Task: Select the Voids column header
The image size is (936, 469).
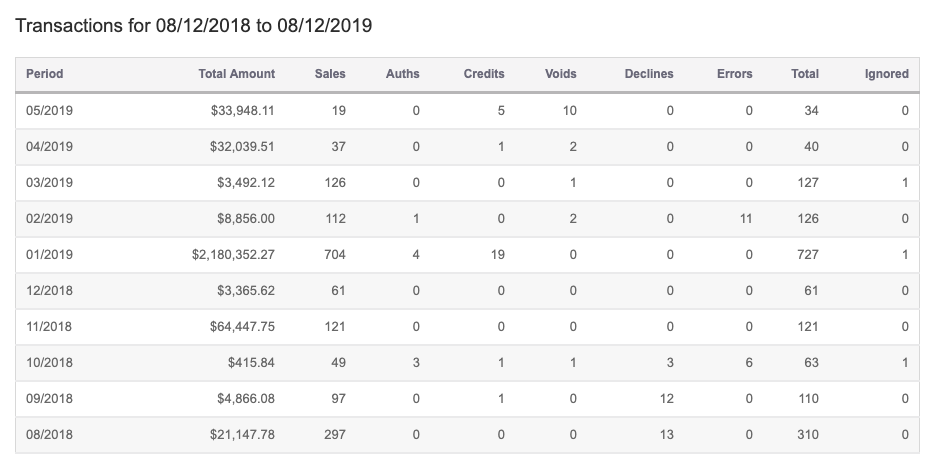Action: pos(560,74)
